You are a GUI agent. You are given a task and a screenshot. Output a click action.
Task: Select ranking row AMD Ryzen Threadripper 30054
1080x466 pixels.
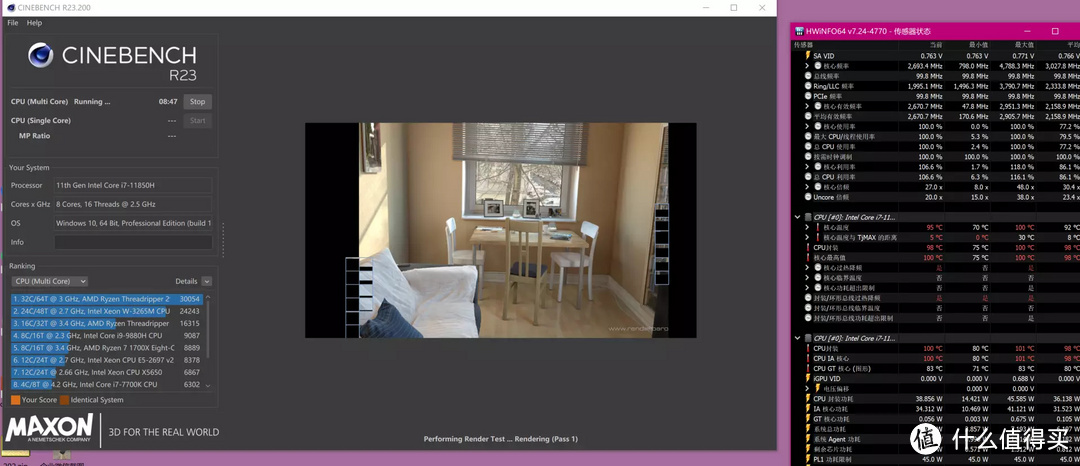(106, 299)
